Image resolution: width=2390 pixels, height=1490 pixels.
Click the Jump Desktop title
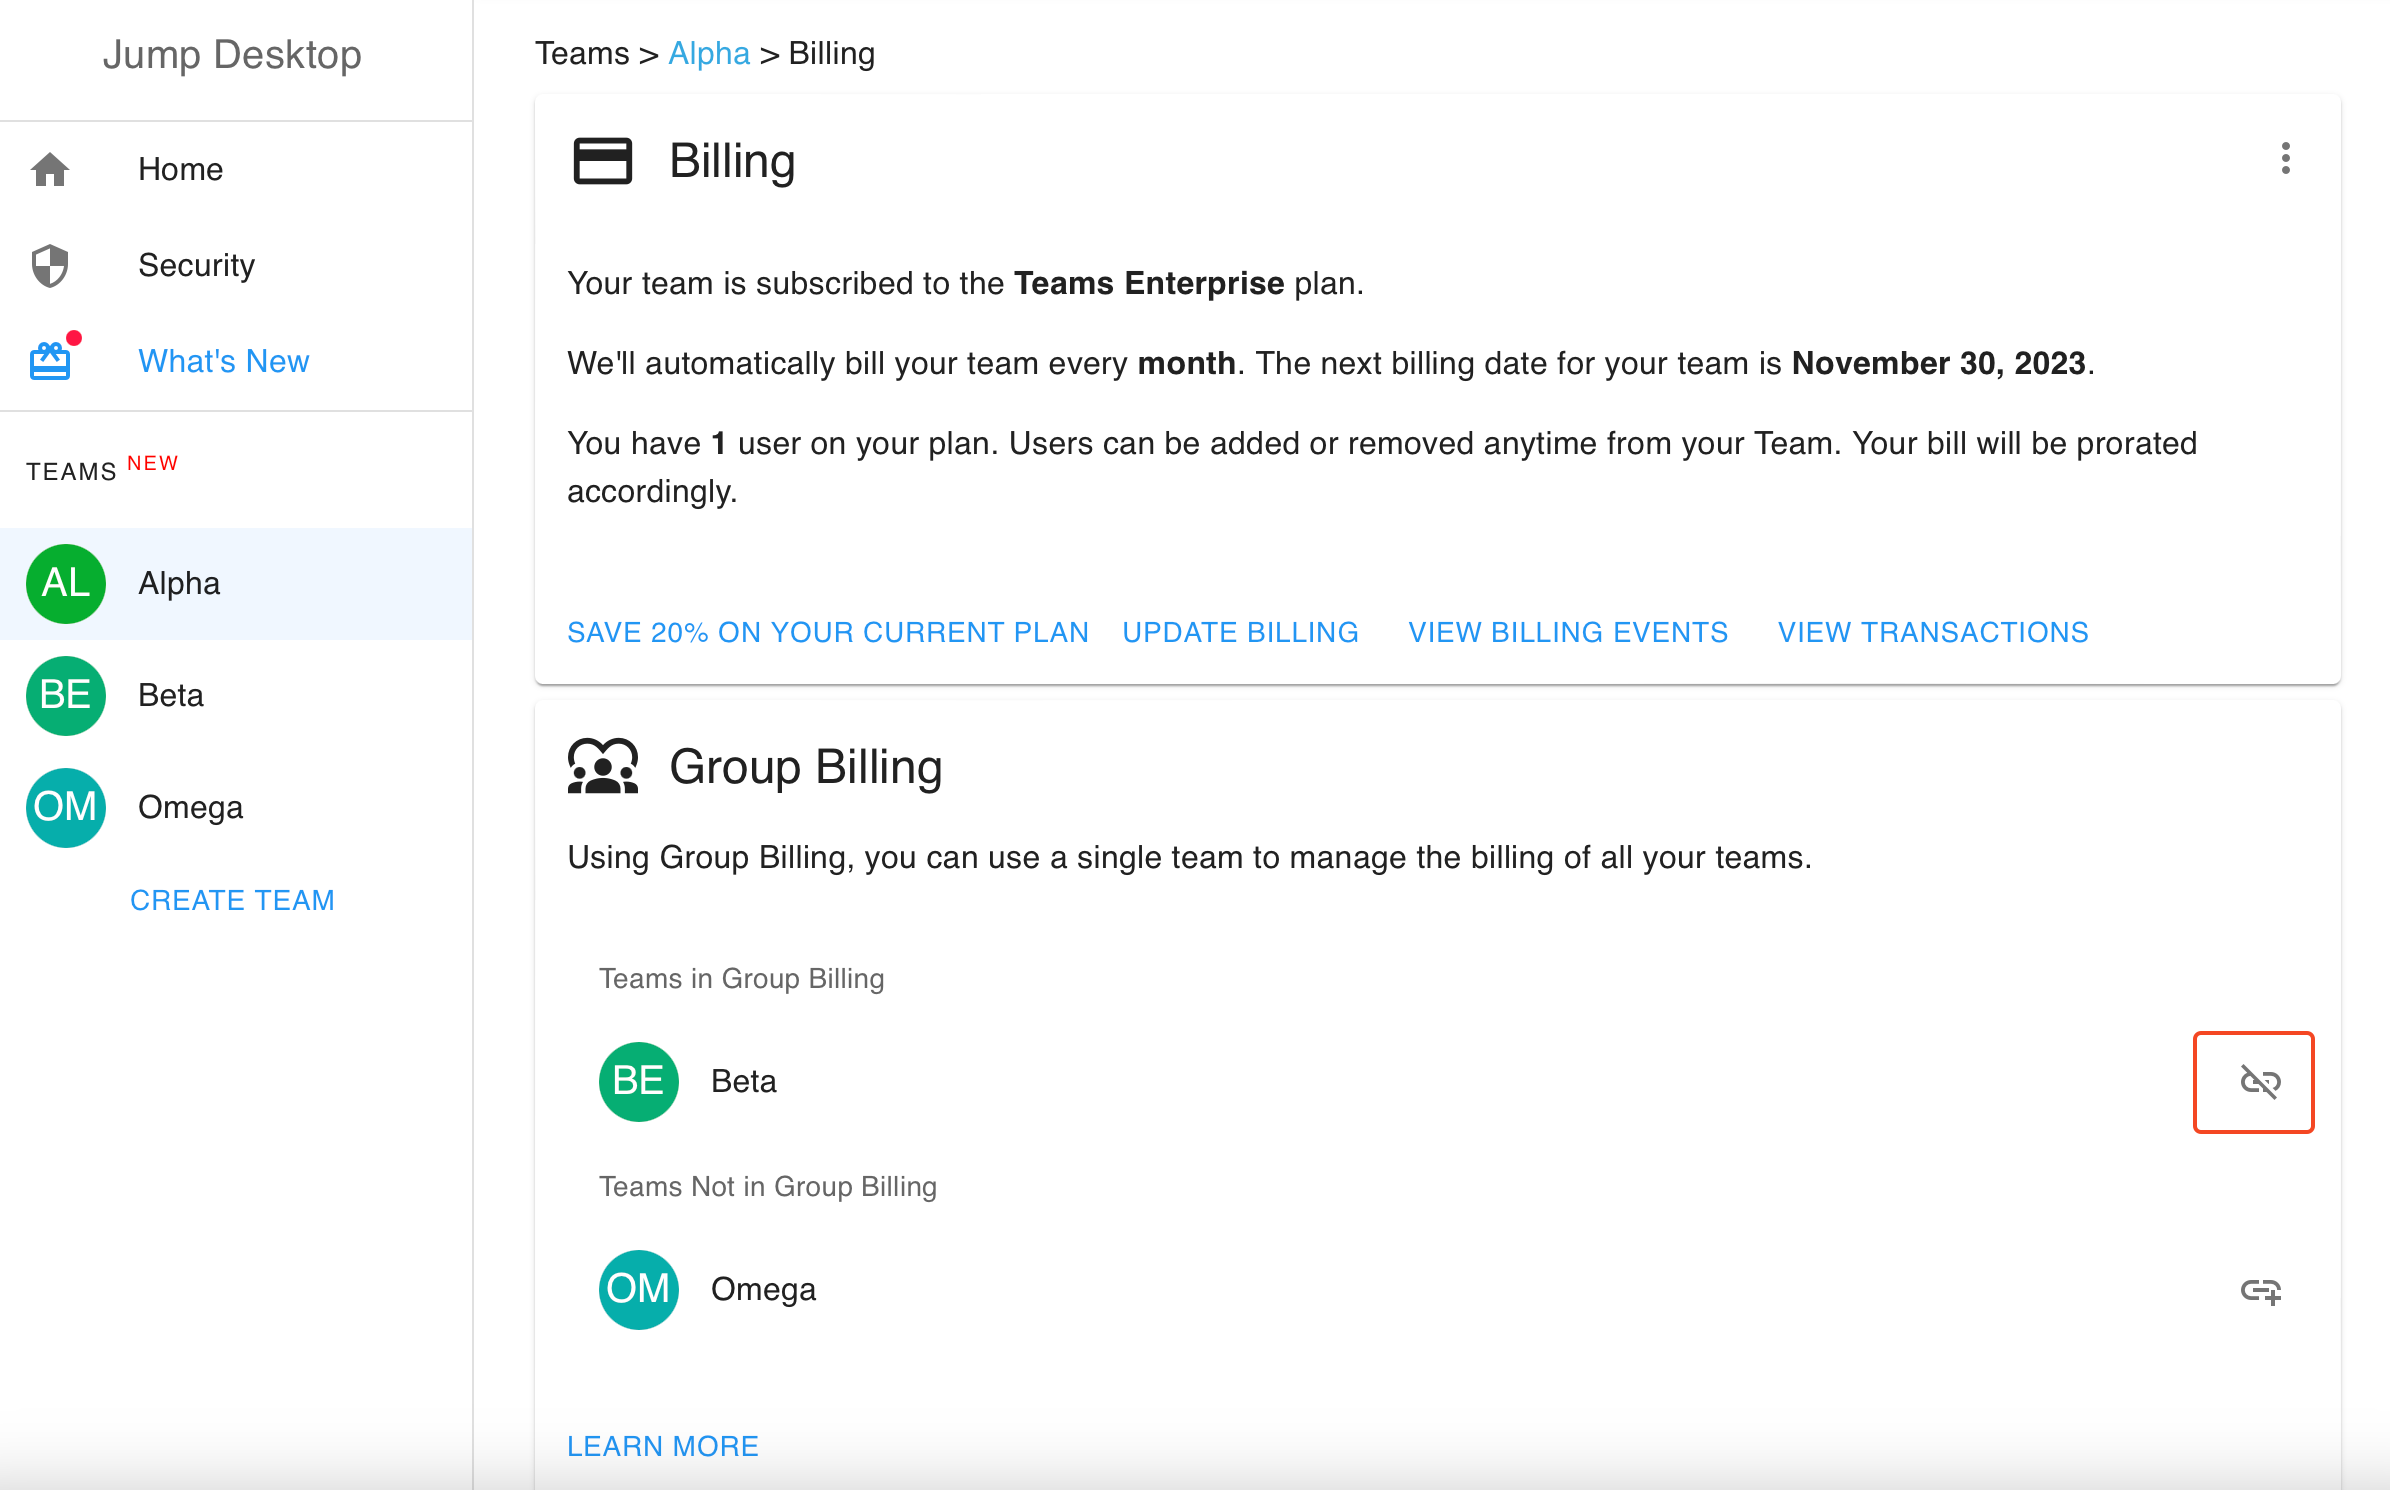pyautogui.click(x=232, y=55)
